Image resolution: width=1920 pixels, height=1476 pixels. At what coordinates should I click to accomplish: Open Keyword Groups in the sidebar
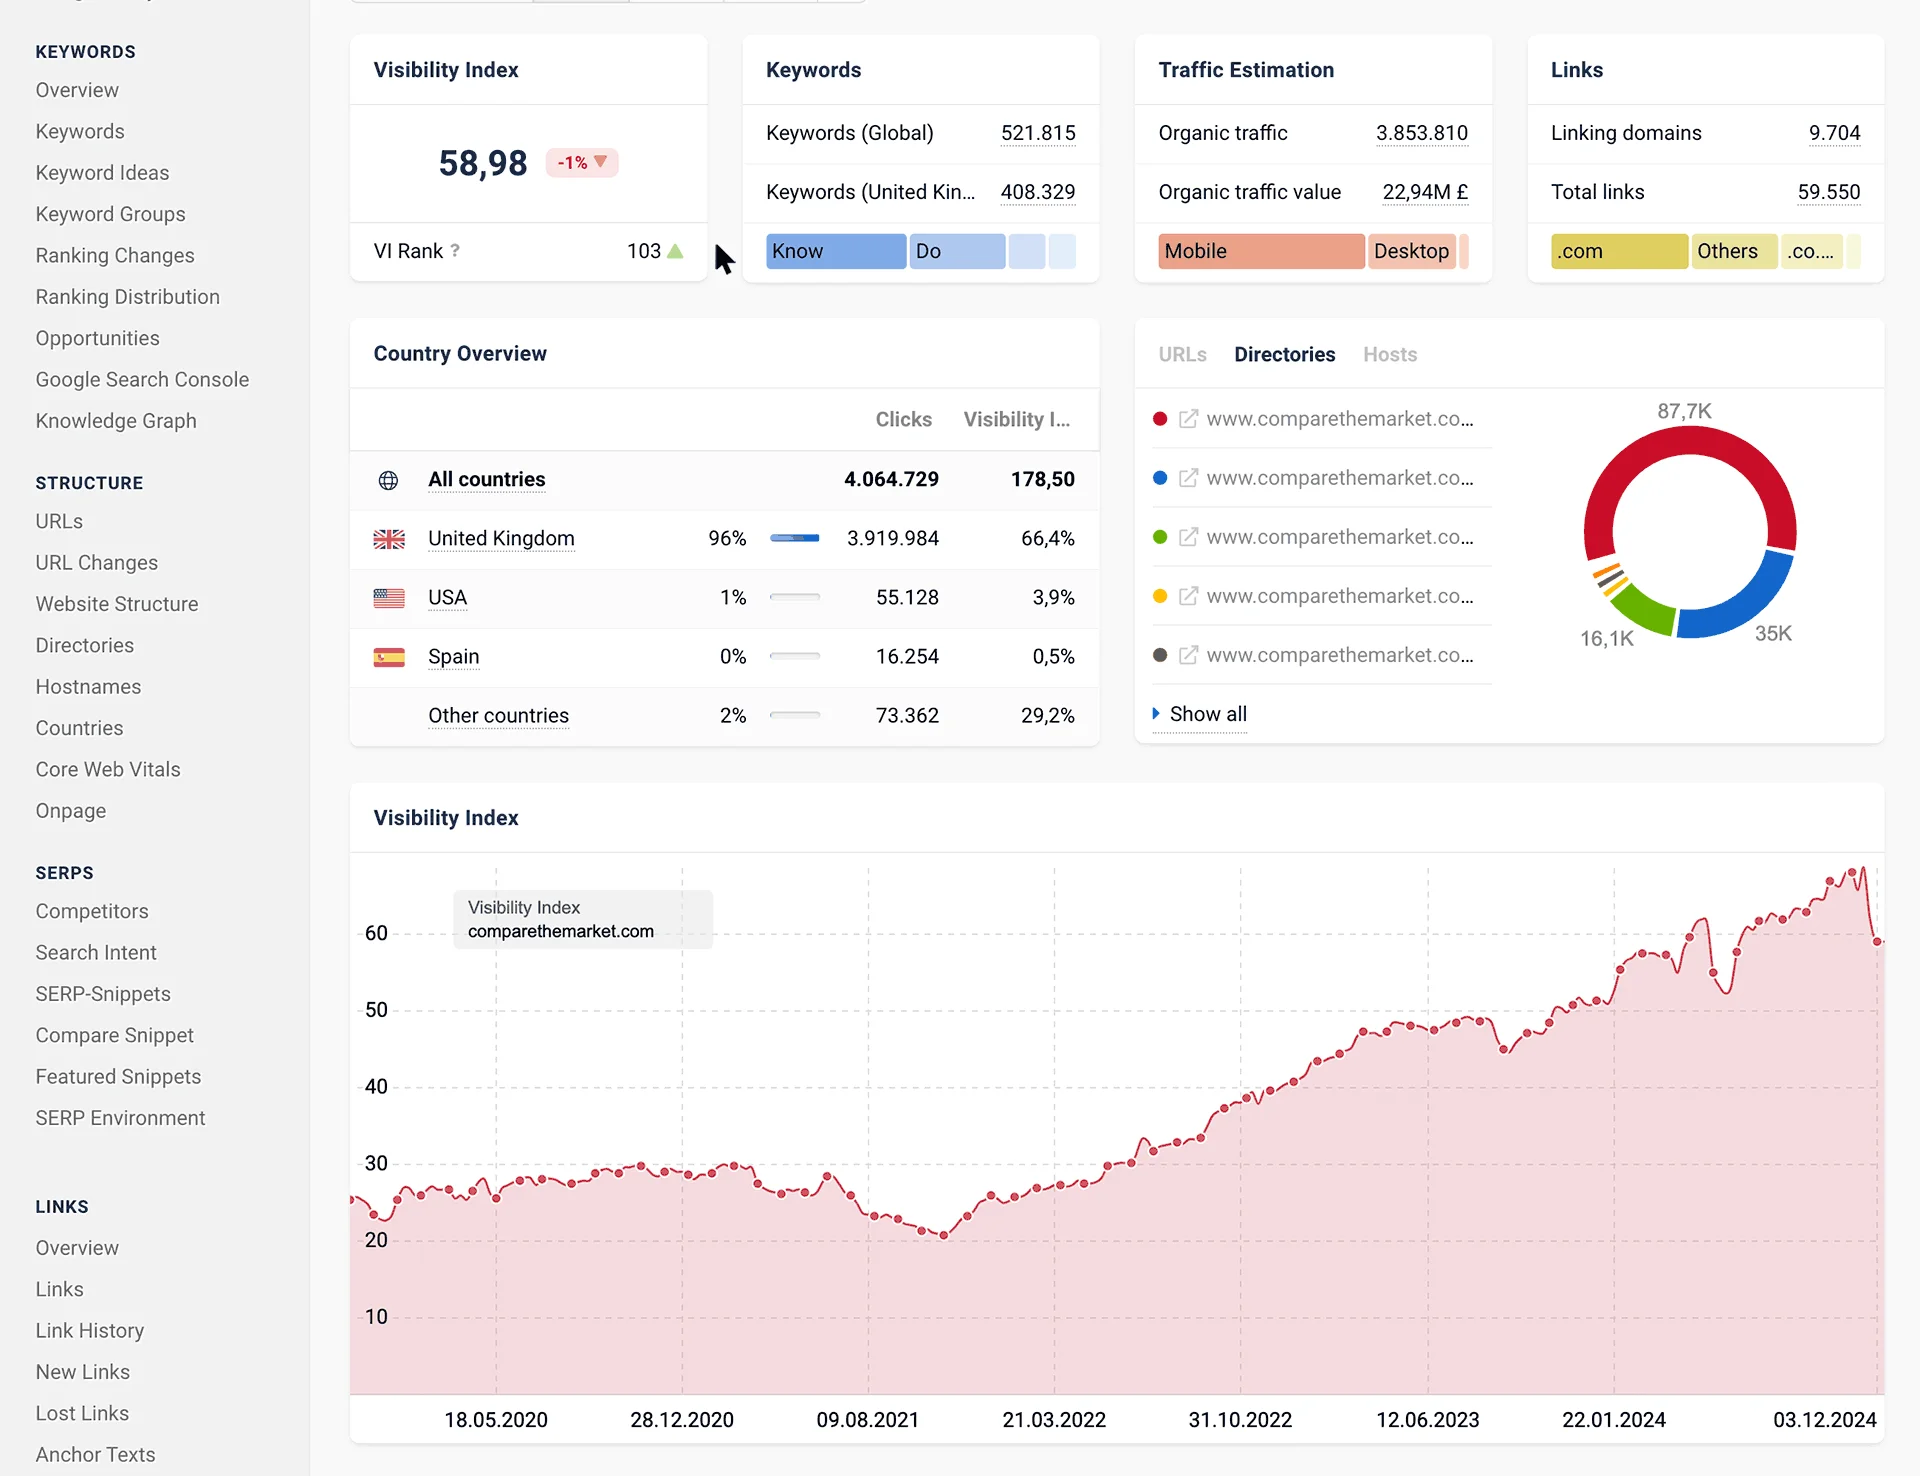[x=110, y=214]
